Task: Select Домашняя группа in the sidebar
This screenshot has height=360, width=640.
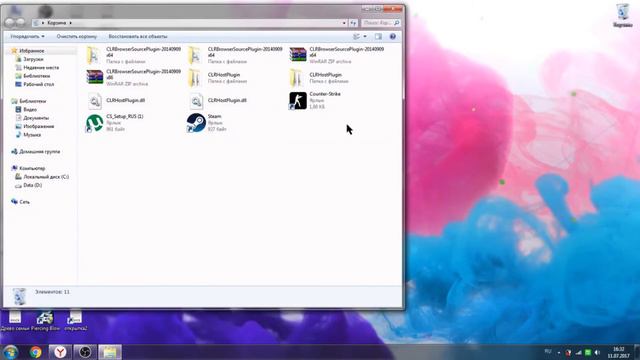Action: (x=39, y=151)
